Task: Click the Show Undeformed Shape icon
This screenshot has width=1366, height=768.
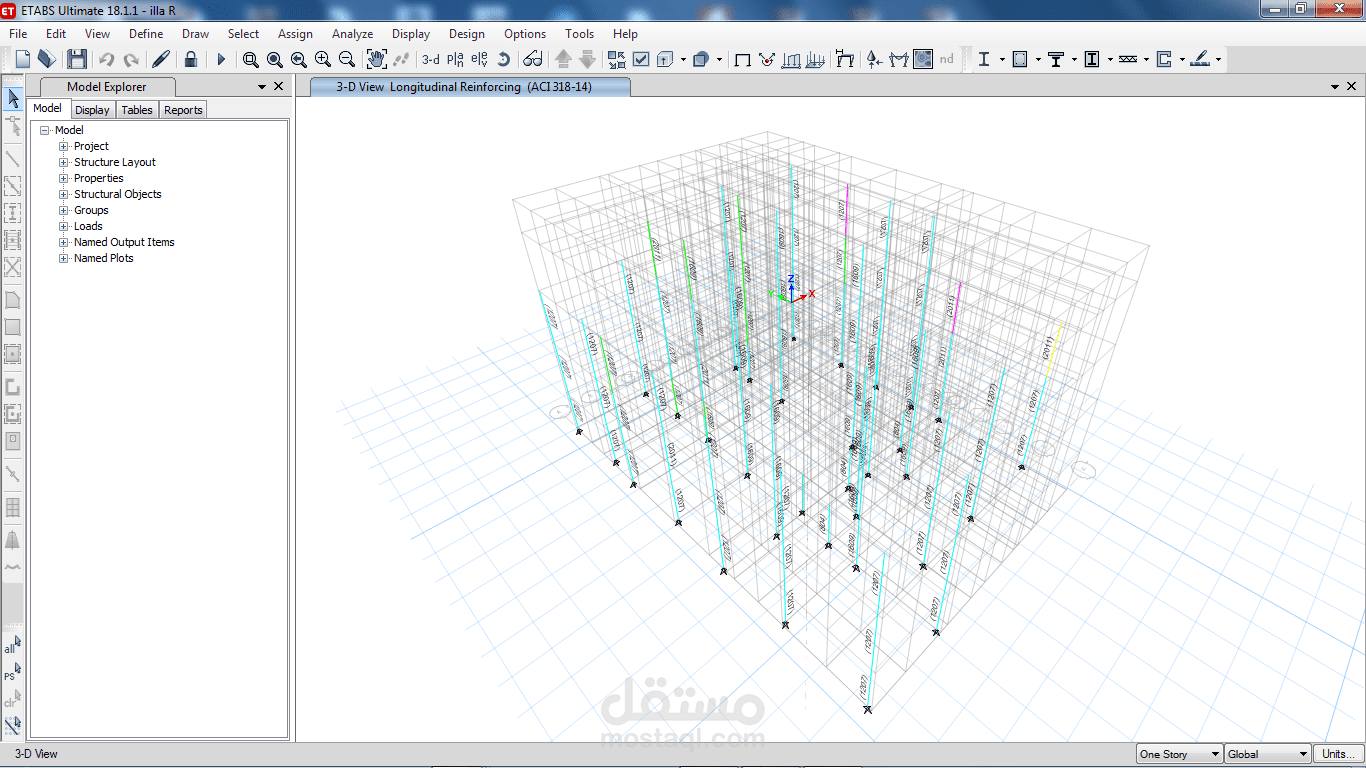Action: pos(742,60)
